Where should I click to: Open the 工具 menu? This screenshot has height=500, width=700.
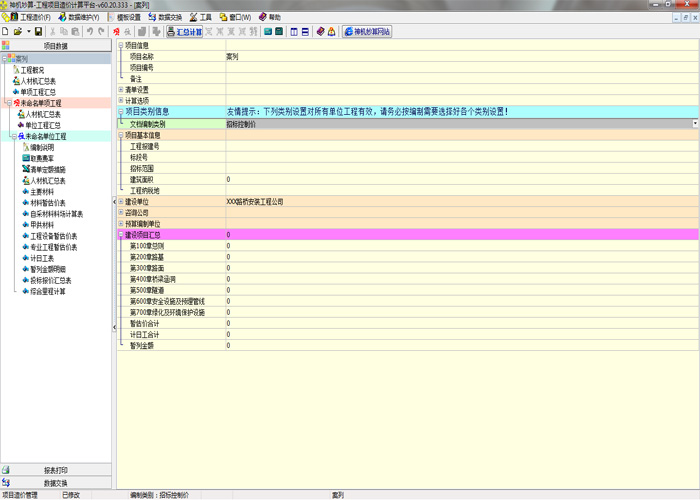coord(203,17)
